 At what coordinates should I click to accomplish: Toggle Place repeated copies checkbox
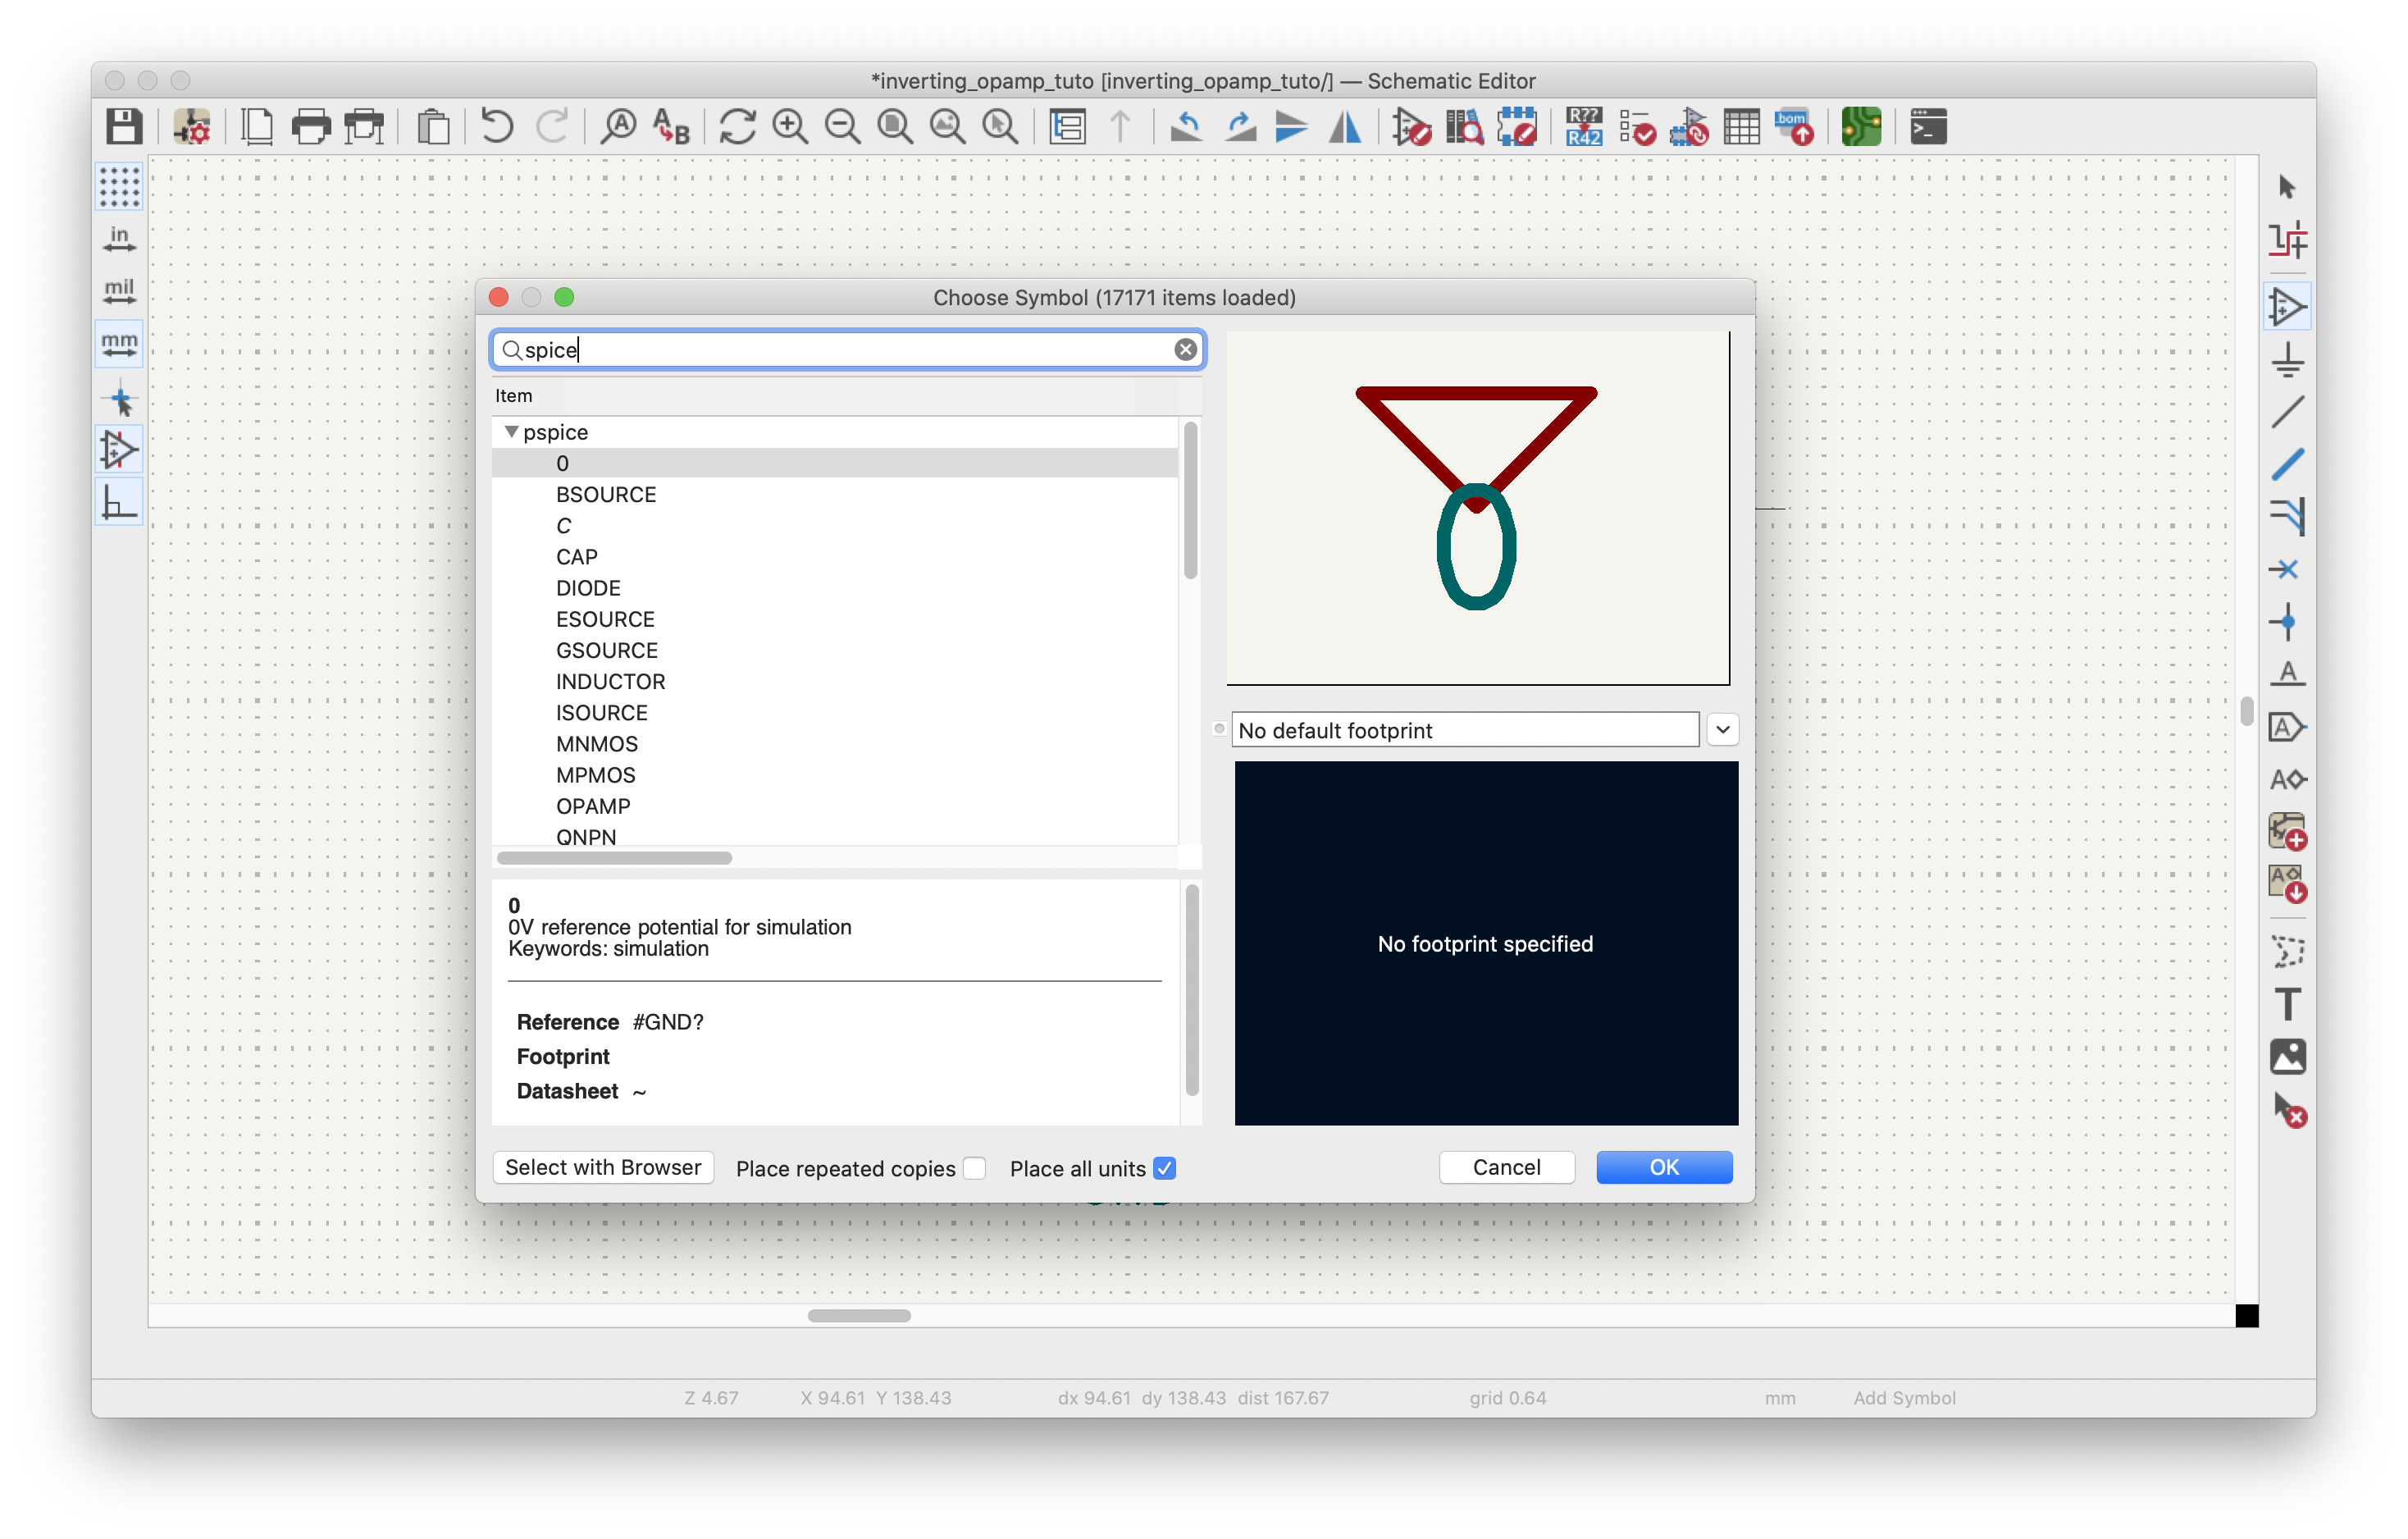point(976,1167)
